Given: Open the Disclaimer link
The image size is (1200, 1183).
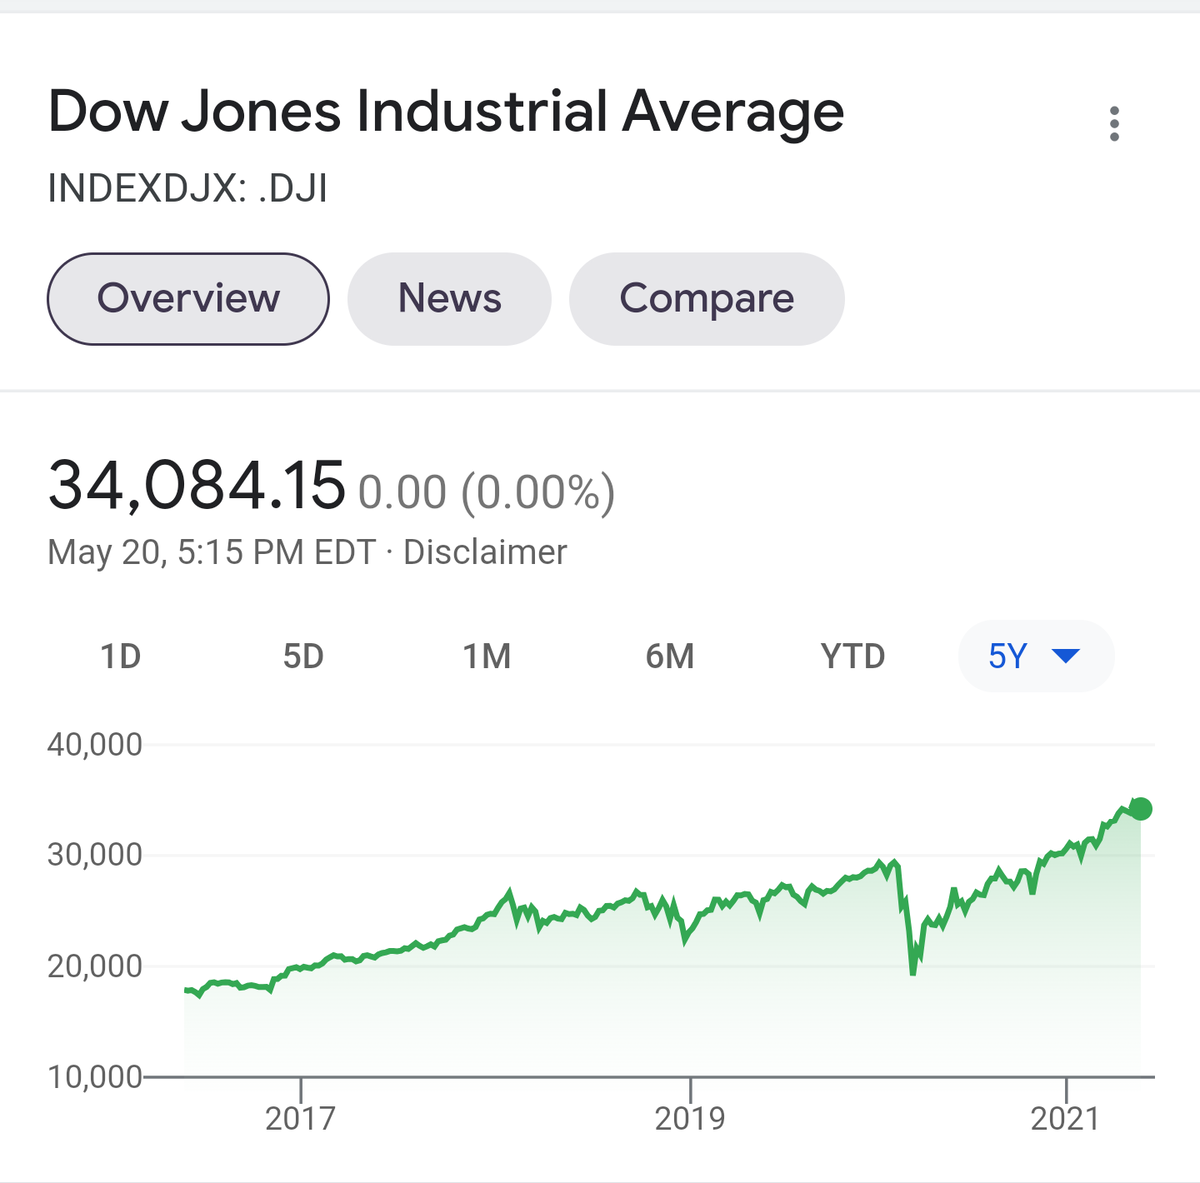Looking at the screenshot, I should 485,552.
